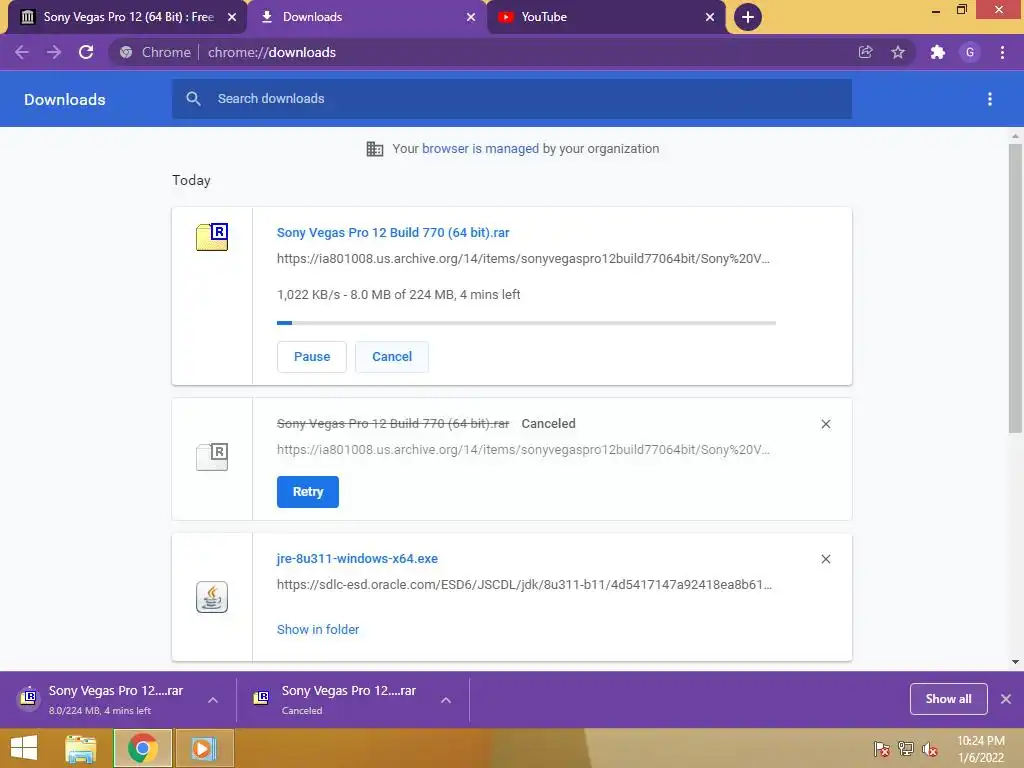This screenshot has height=768, width=1024.
Task: Open the media player taskbar icon
Action: (204, 748)
